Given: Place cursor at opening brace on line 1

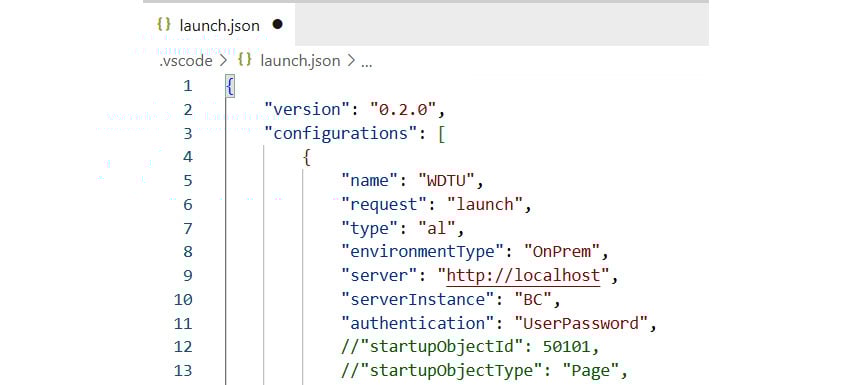Looking at the screenshot, I should pyautogui.click(x=230, y=86).
